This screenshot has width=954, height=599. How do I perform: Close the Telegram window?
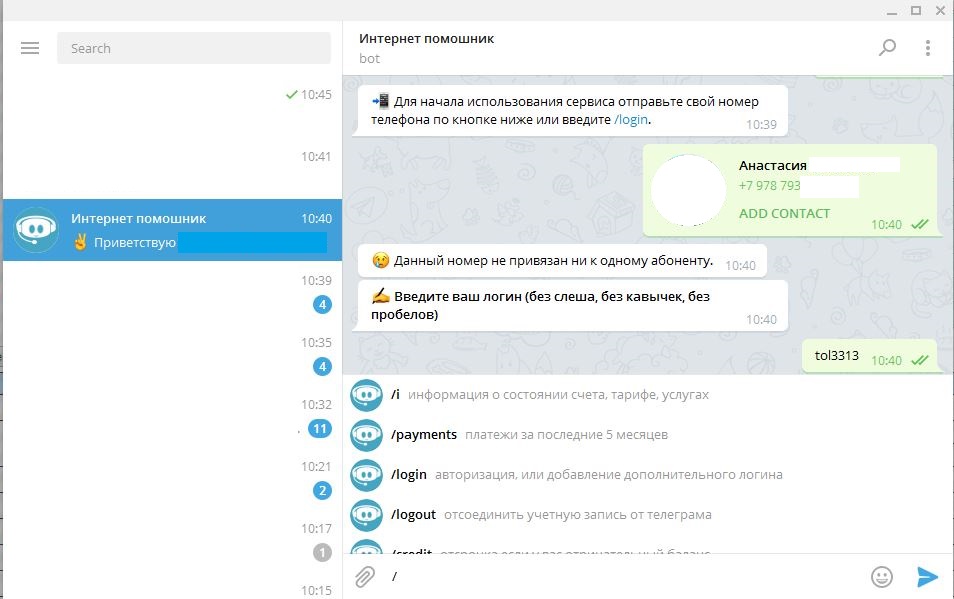point(940,11)
